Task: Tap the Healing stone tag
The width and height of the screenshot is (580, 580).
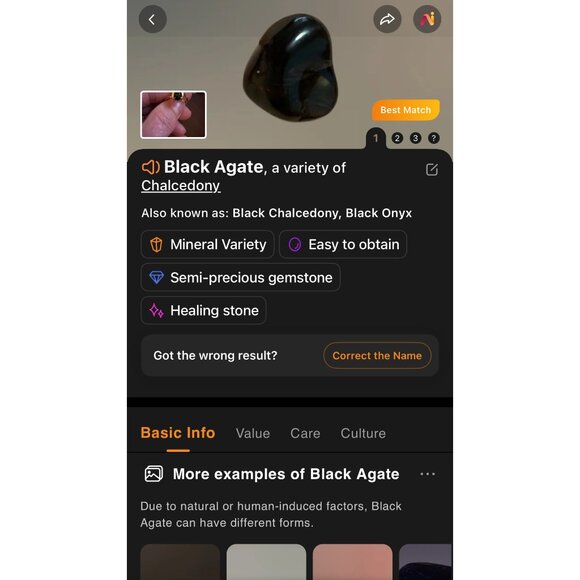Action: [203, 310]
